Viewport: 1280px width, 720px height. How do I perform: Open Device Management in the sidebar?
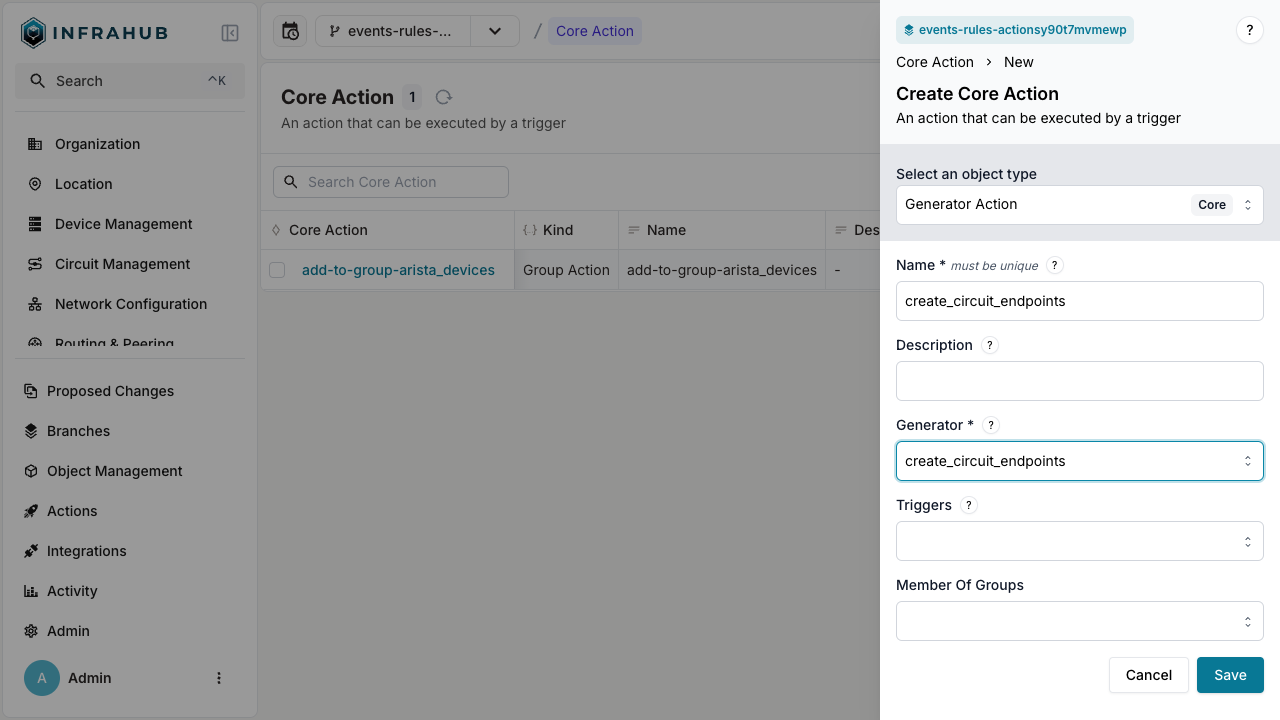pyautogui.click(x=123, y=224)
